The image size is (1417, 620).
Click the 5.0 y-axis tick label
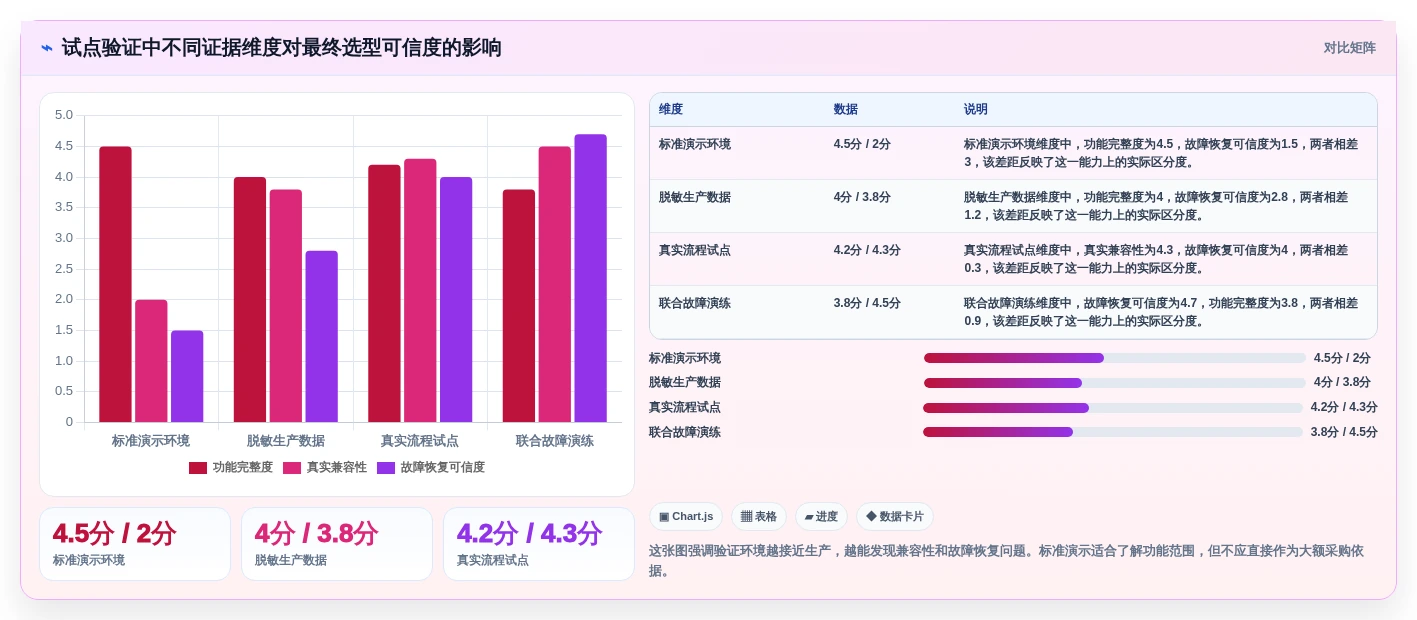(x=64, y=115)
